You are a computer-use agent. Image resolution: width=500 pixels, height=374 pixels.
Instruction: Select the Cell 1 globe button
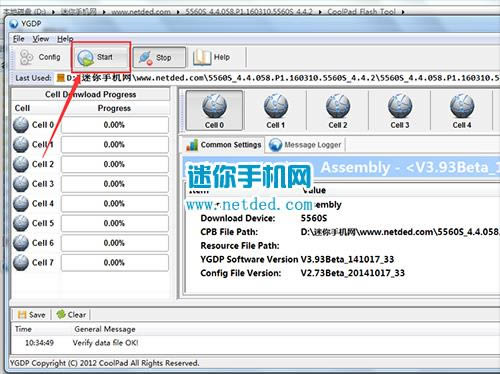tap(276, 110)
